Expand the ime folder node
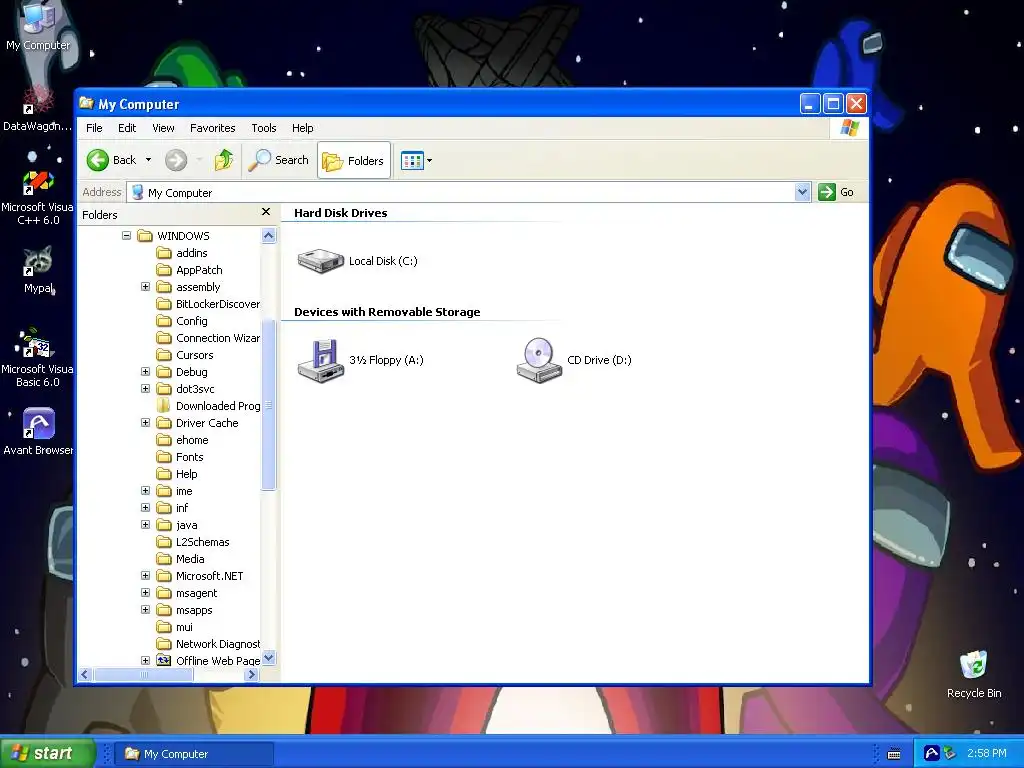Image resolution: width=1024 pixels, height=768 pixels. tap(146, 490)
